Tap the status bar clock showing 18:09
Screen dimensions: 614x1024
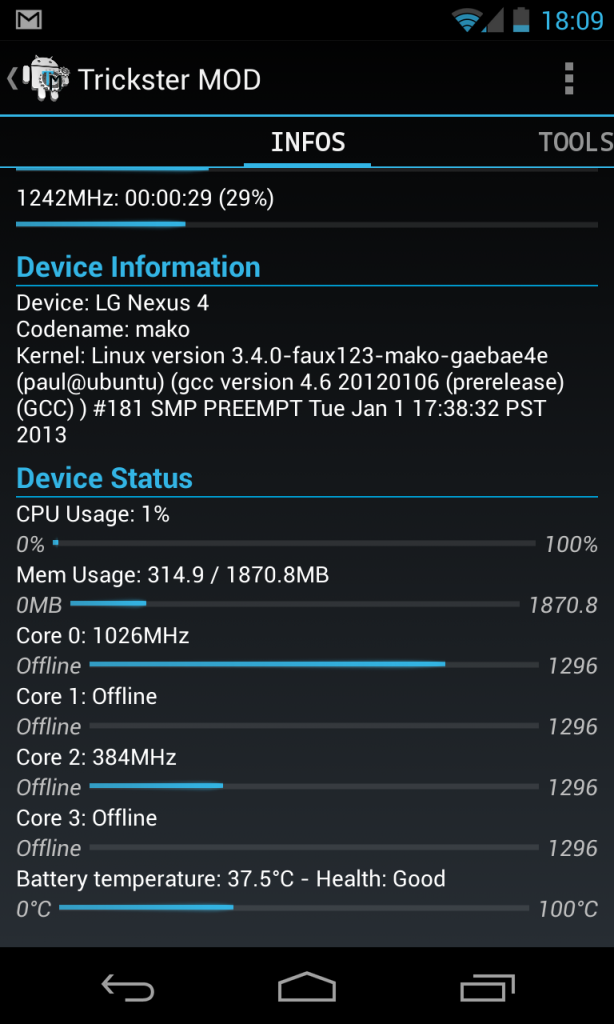(x=572, y=20)
